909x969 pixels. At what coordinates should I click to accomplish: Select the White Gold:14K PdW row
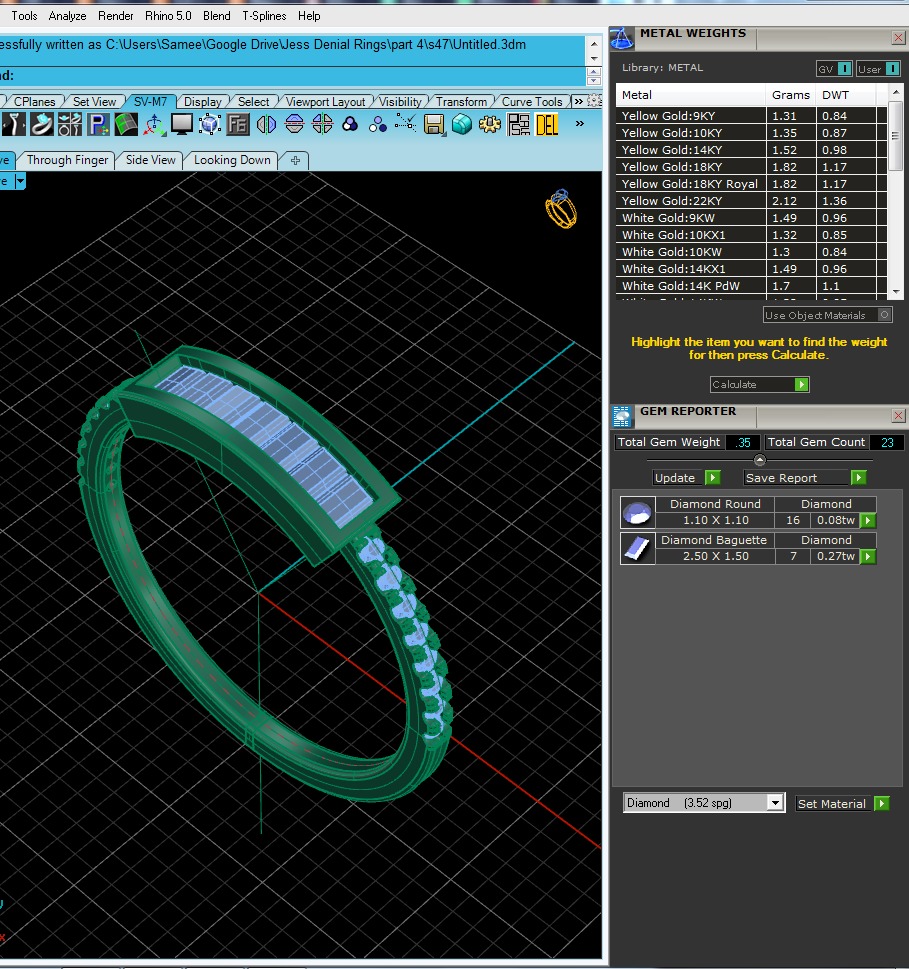pyautogui.click(x=751, y=286)
